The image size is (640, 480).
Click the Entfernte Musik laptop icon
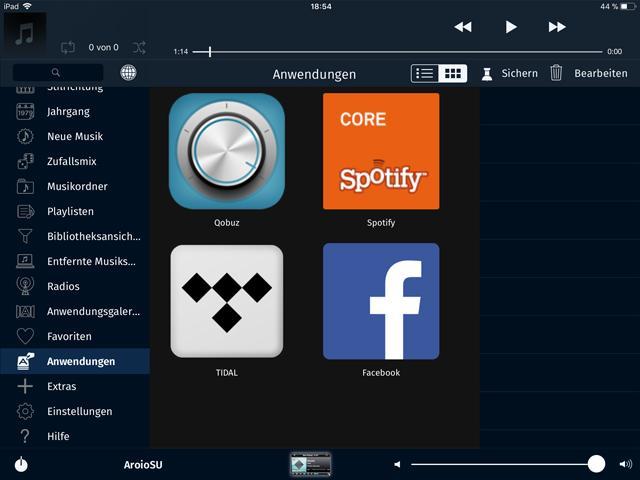click(x=25, y=261)
